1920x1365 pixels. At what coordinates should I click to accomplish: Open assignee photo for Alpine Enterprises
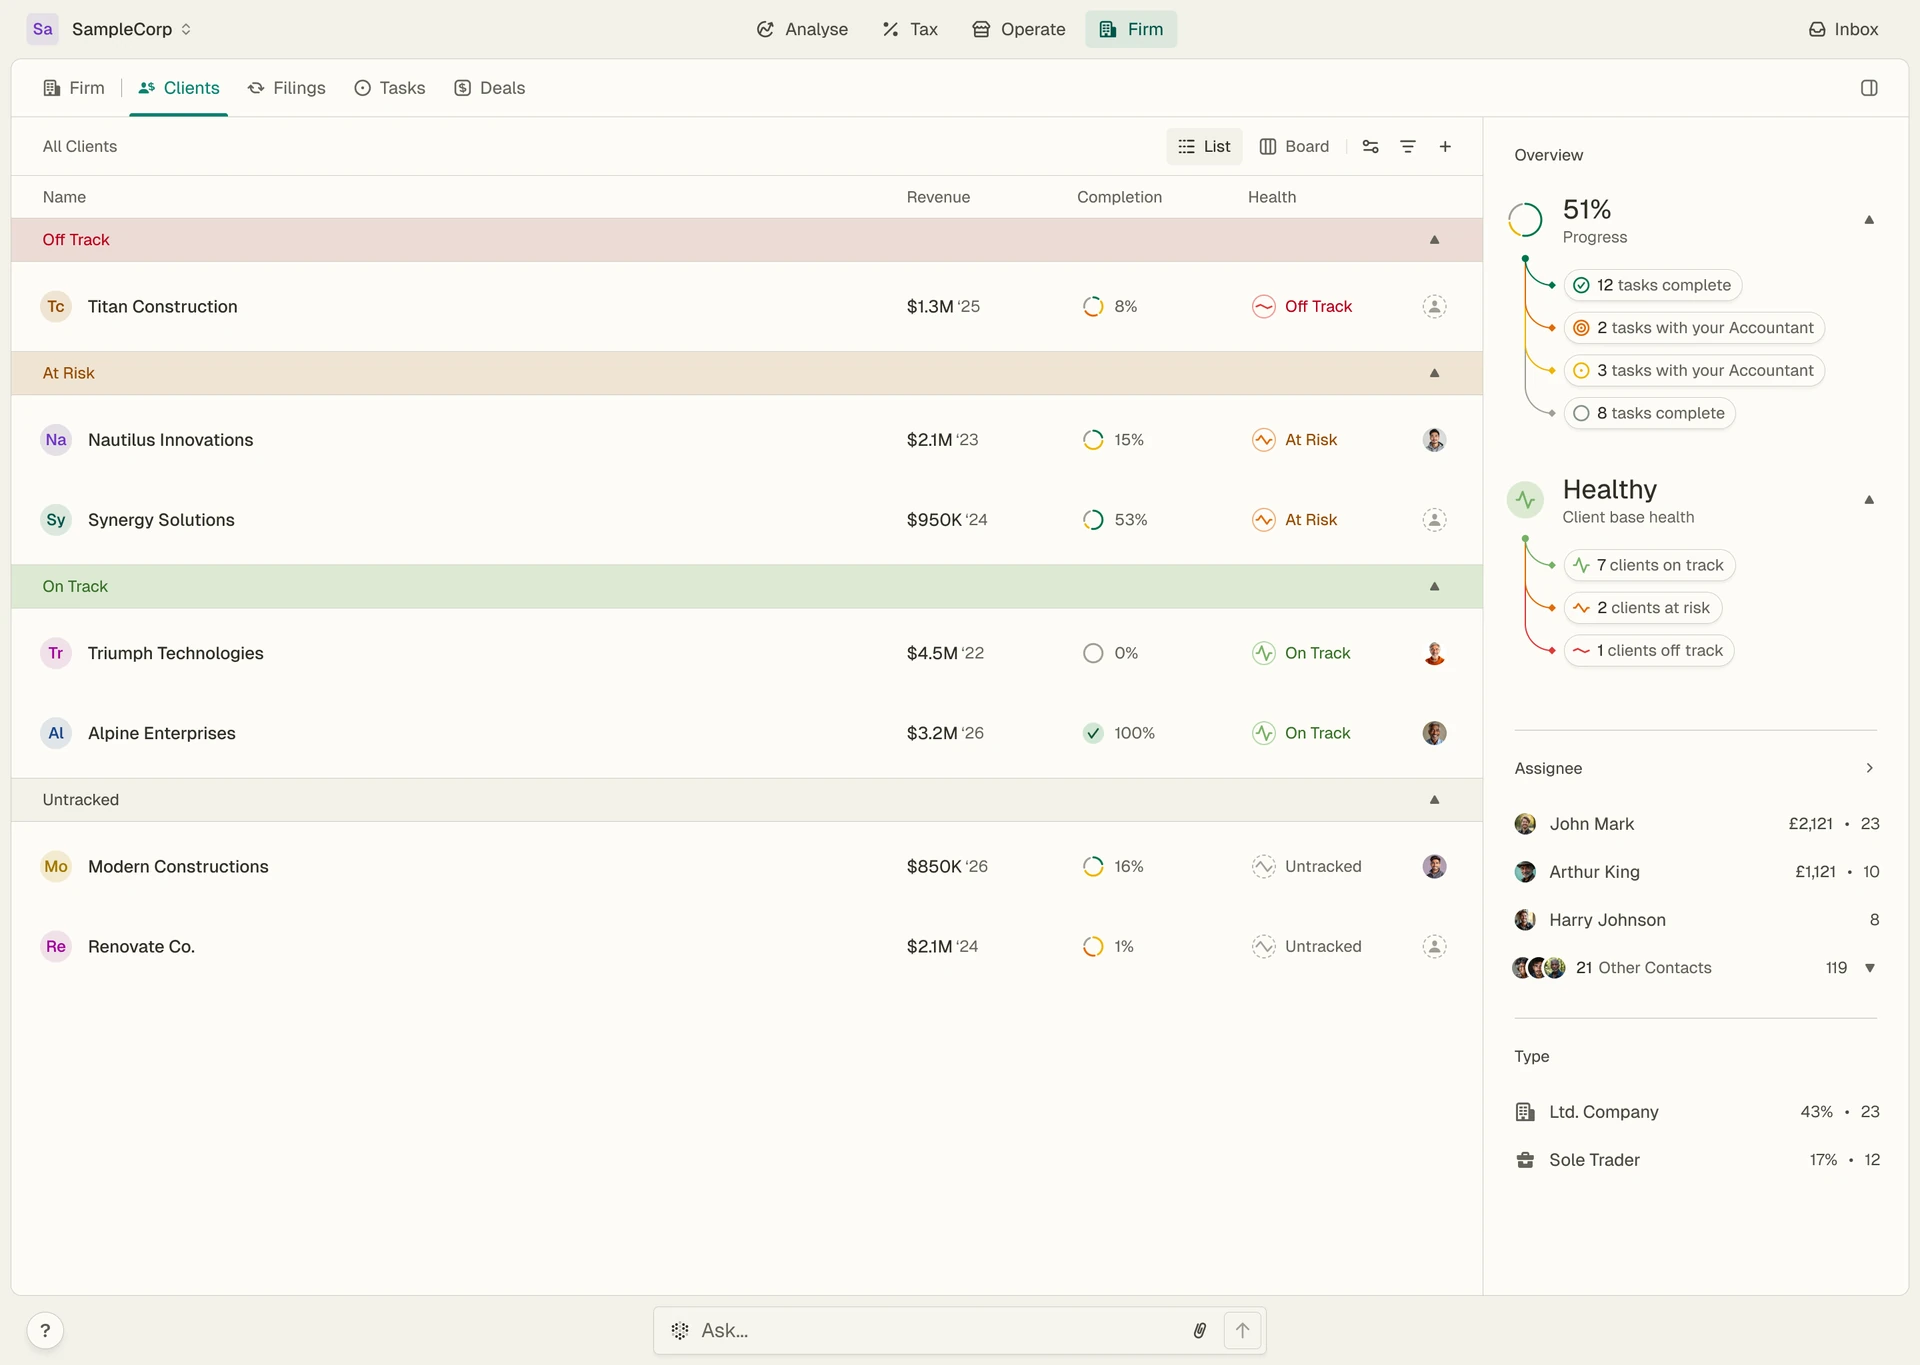coord(1434,733)
